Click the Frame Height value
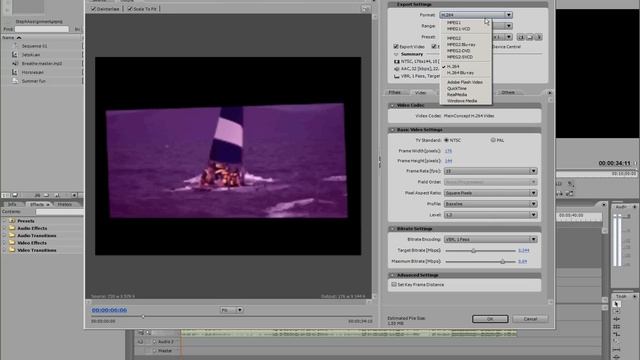Viewport: 640px width, 360px height. point(448,161)
